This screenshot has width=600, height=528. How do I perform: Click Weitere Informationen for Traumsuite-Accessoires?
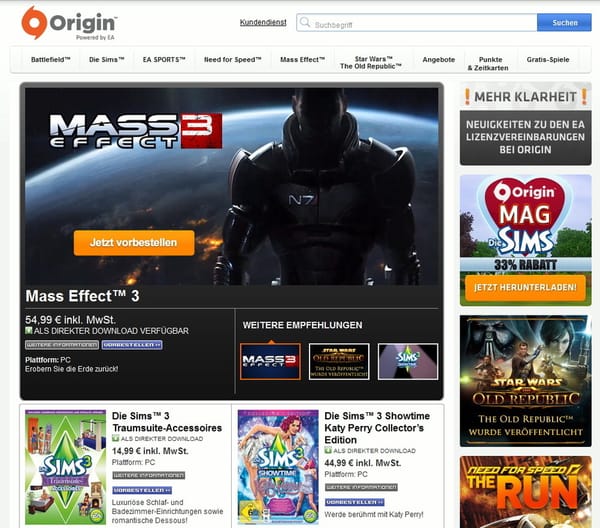click(148, 475)
